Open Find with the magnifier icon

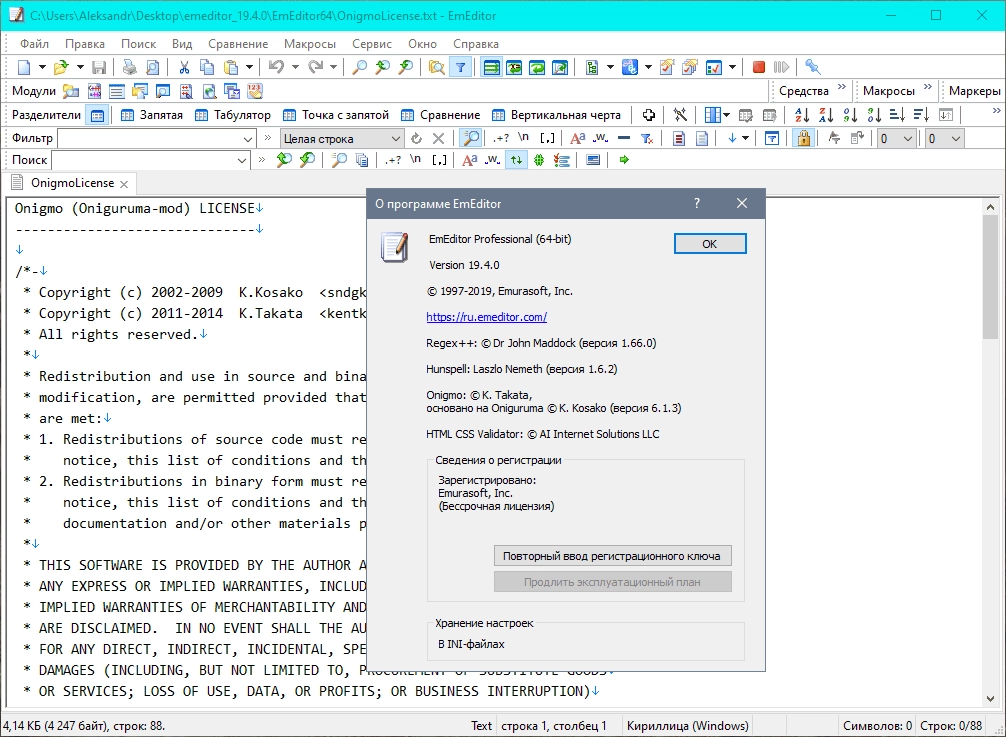360,67
